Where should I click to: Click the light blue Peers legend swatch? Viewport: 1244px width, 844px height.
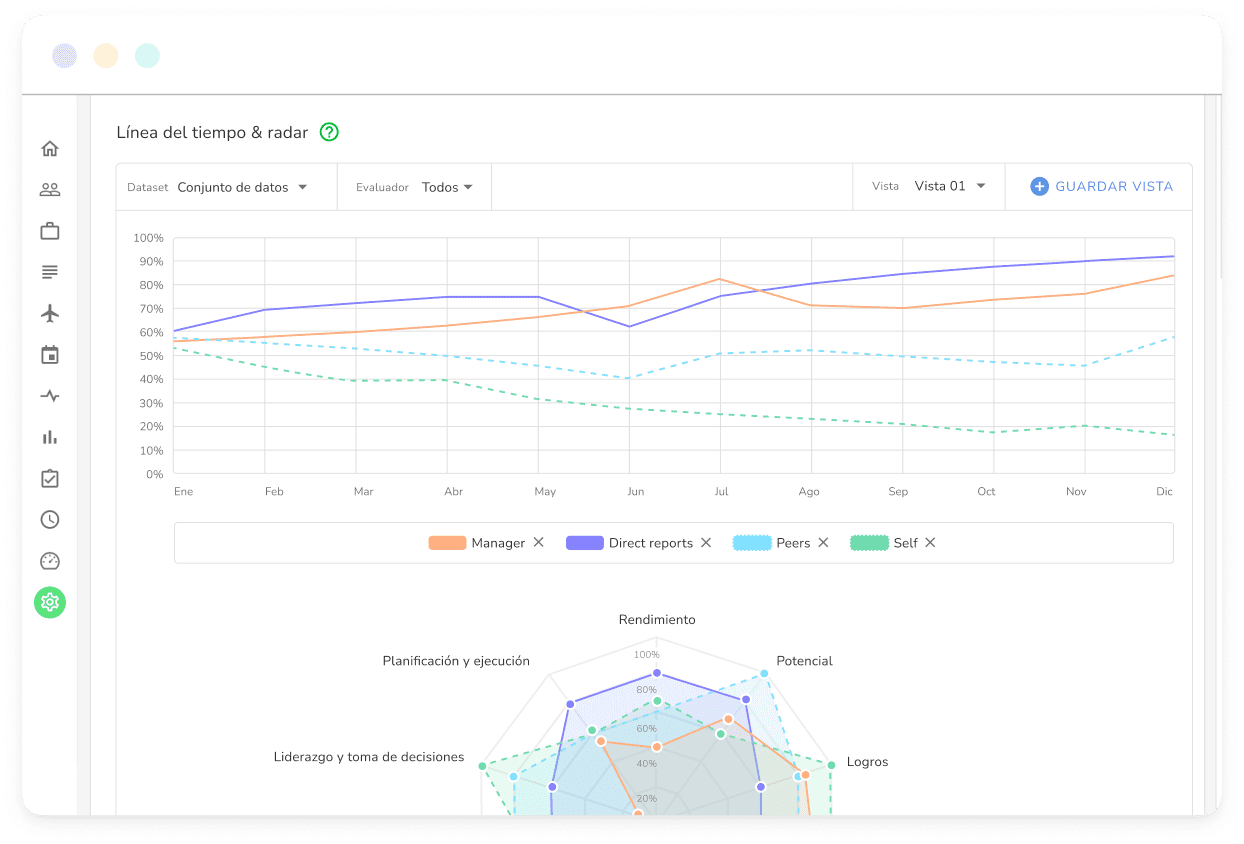point(752,543)
